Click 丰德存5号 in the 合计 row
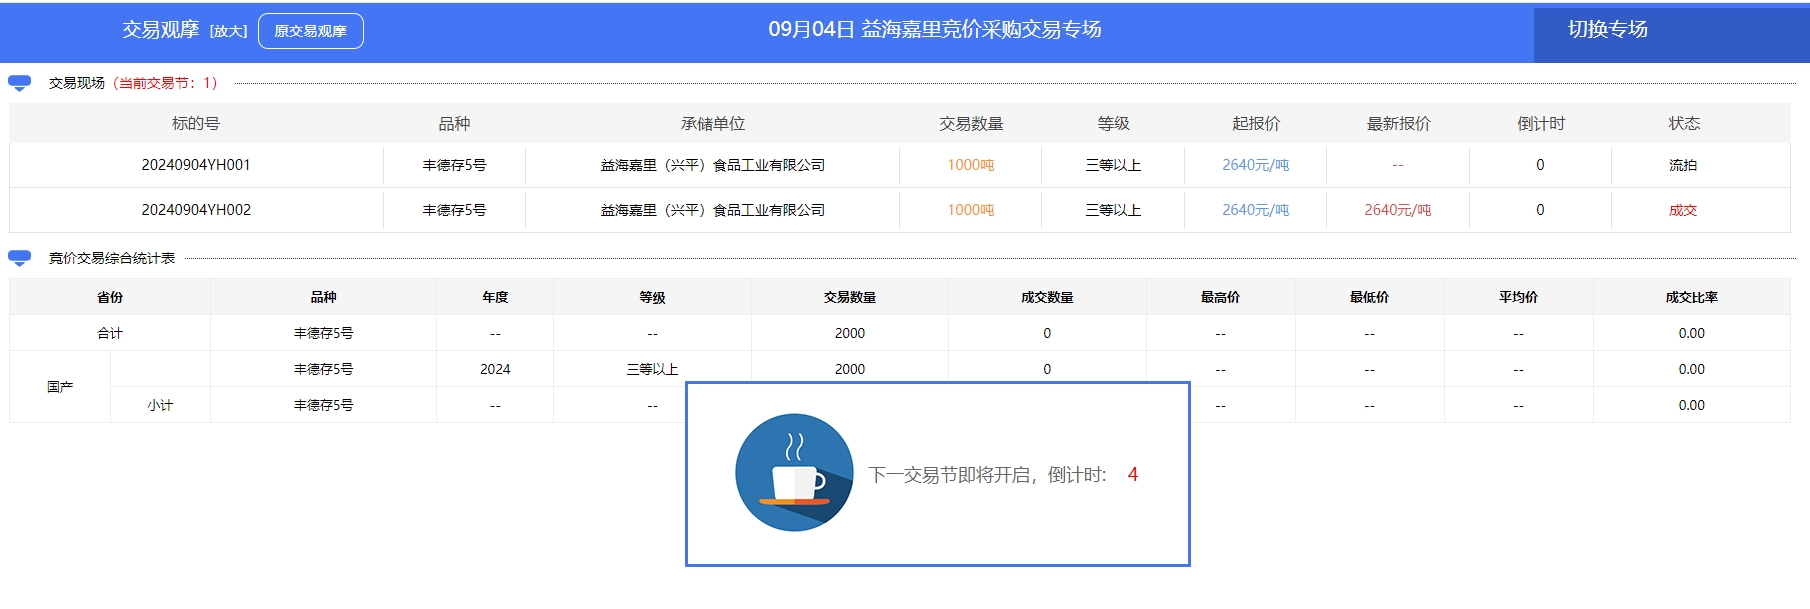This screenshot has width=1810, height=609. 323,333
